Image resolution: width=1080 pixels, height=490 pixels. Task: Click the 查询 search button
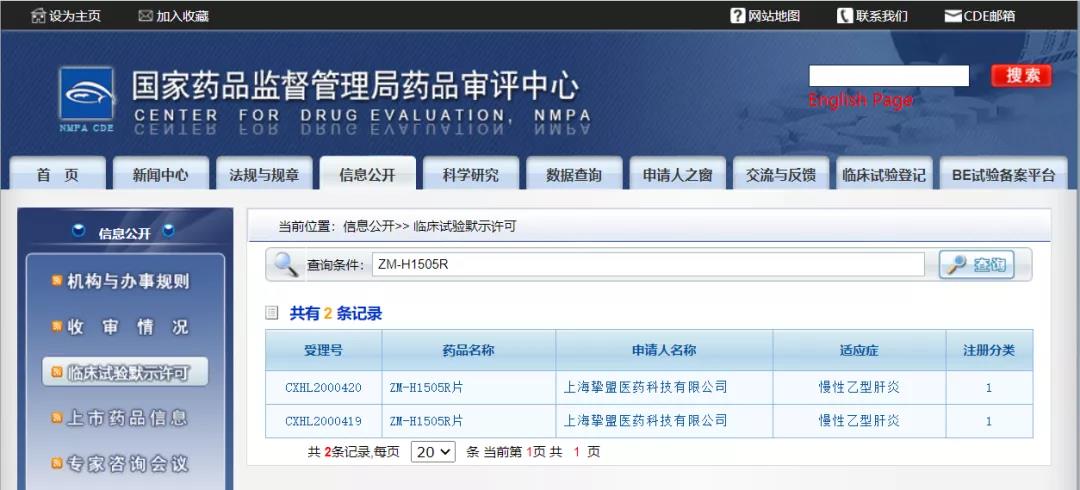coord(977,265)
